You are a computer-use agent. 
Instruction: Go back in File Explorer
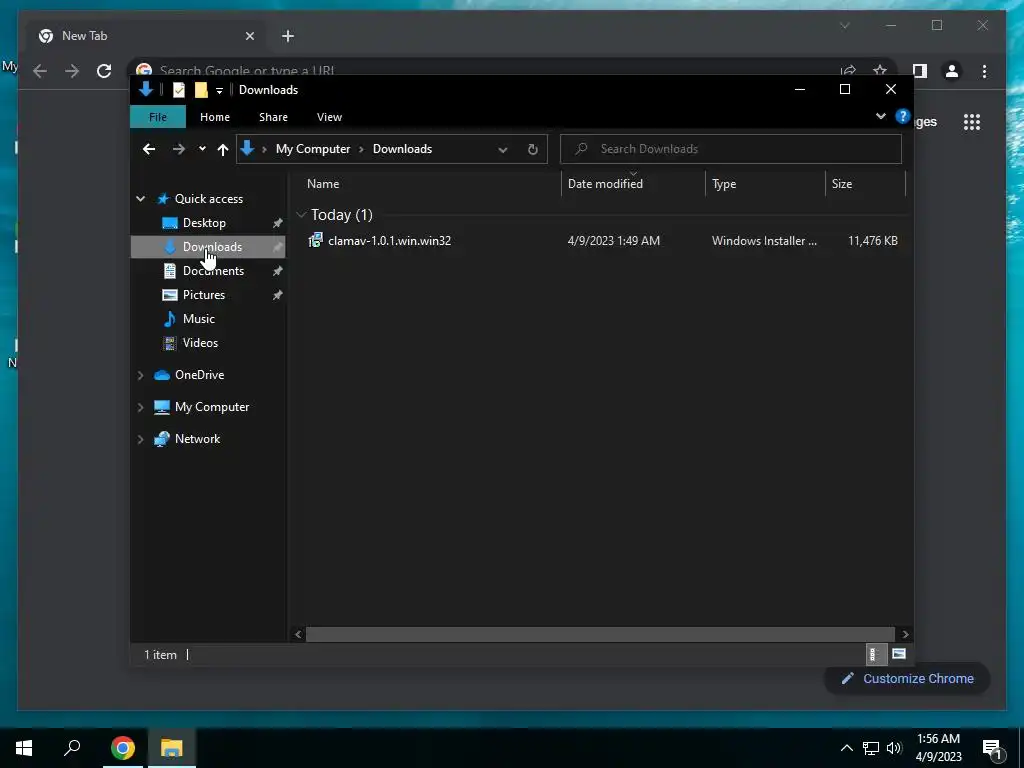tap(149, 149)
